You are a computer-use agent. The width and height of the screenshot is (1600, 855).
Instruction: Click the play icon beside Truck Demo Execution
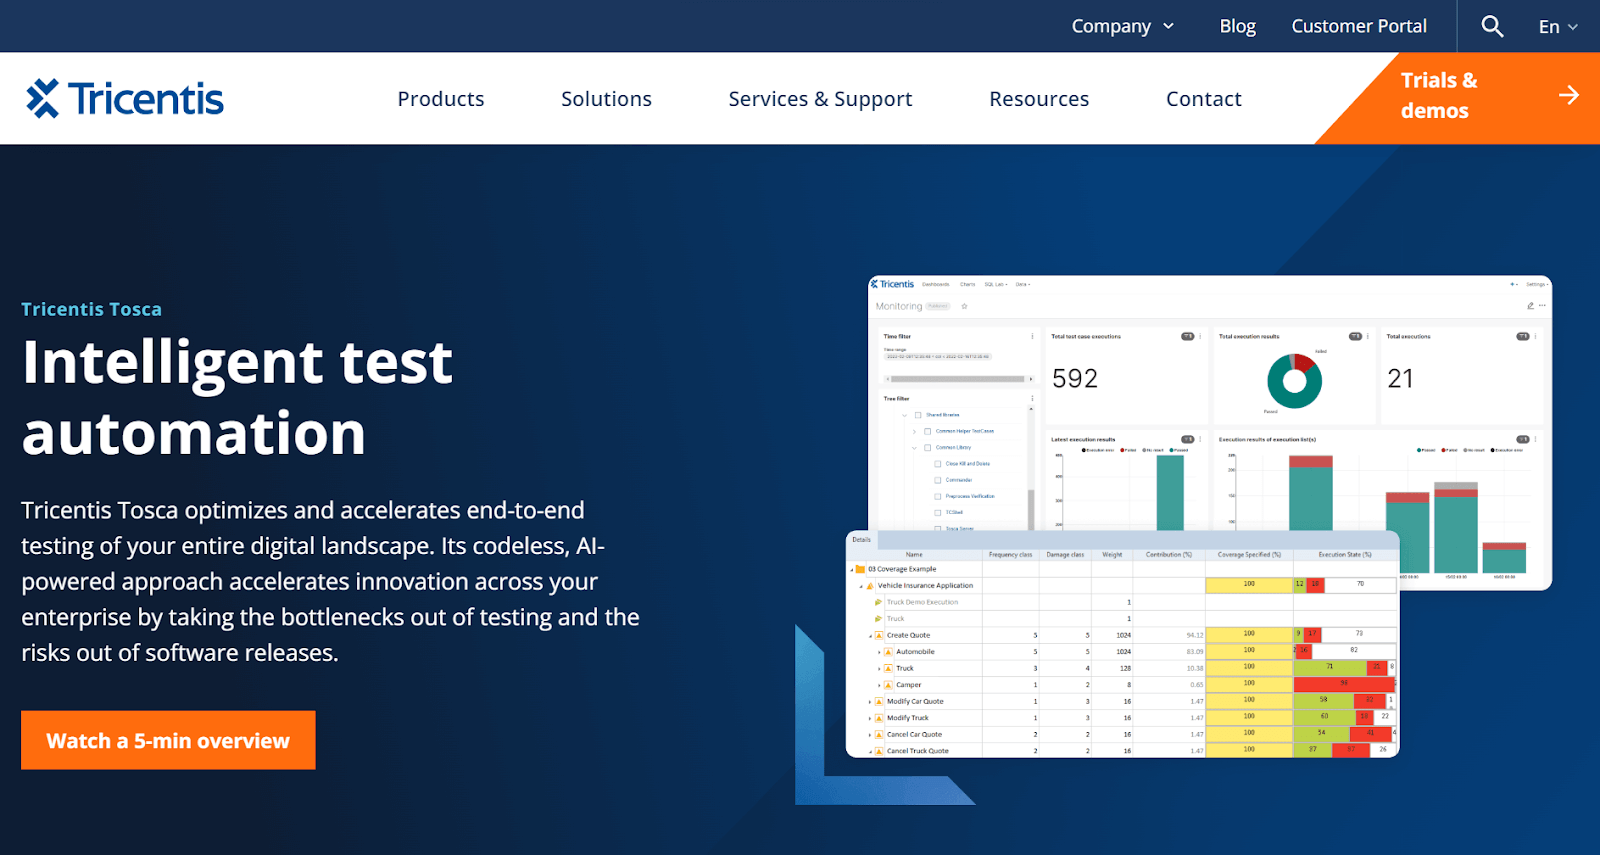pyautogui.click(x=879, y=602)
